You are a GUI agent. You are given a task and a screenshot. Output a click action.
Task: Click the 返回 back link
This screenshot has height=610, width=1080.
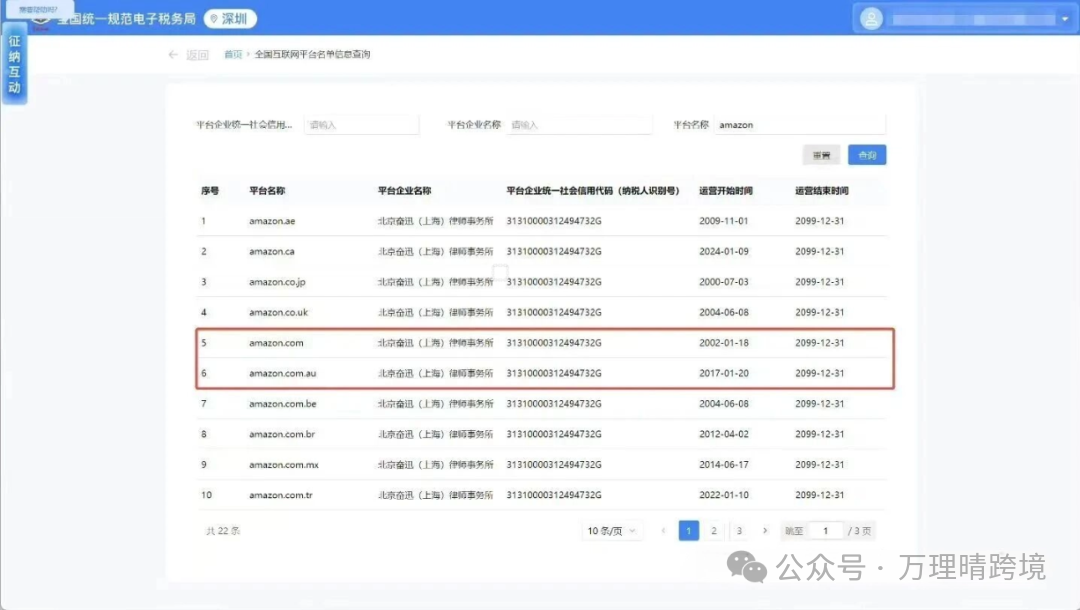pyautogui.click(x=197, y=54)
